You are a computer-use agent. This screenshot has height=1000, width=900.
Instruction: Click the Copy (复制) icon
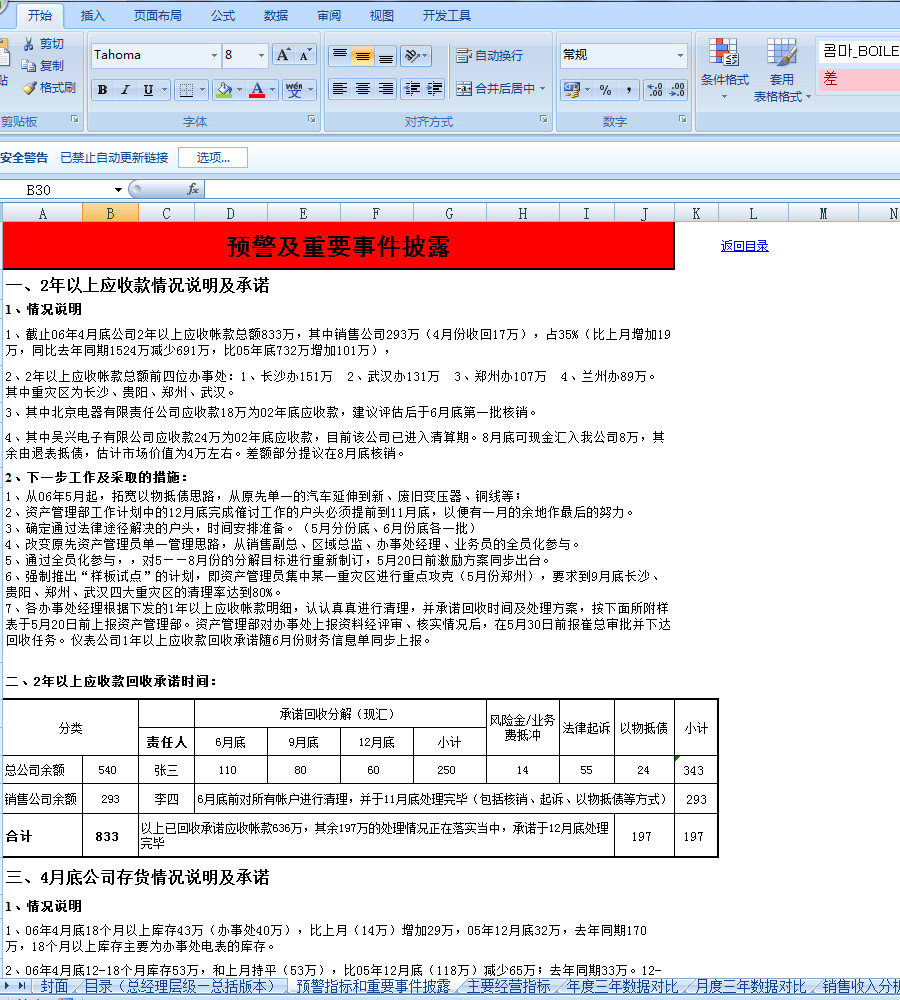pos(29,66)
